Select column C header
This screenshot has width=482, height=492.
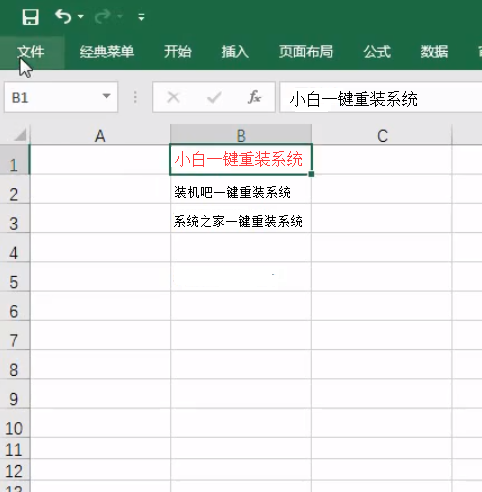[382, 135]
